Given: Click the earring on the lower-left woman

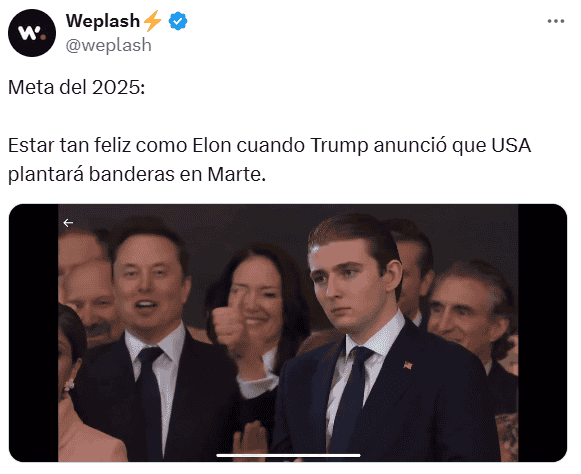Looking at the screenshot, I should pos(69,385).
